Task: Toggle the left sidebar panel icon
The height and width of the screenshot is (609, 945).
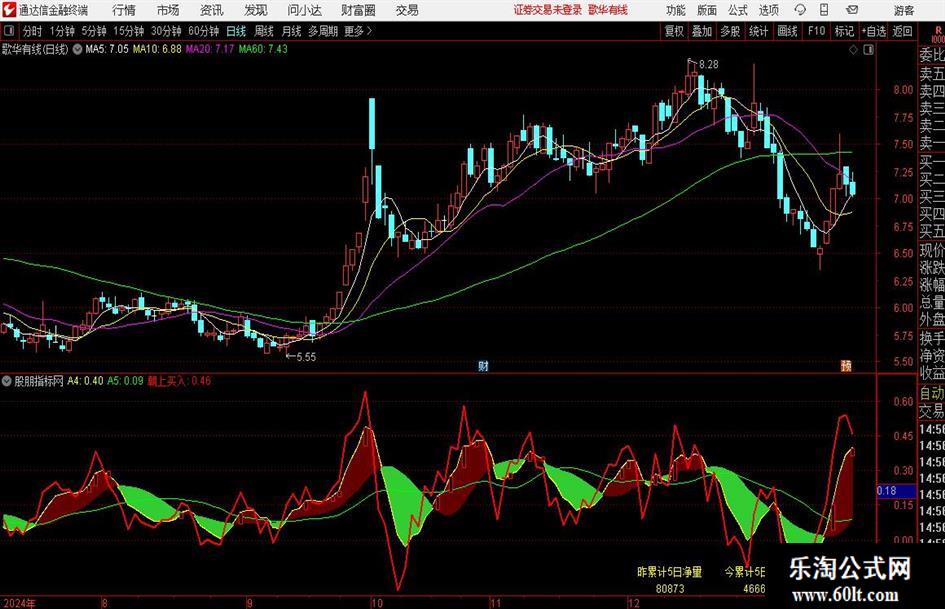Action: [x=9, y=31]
